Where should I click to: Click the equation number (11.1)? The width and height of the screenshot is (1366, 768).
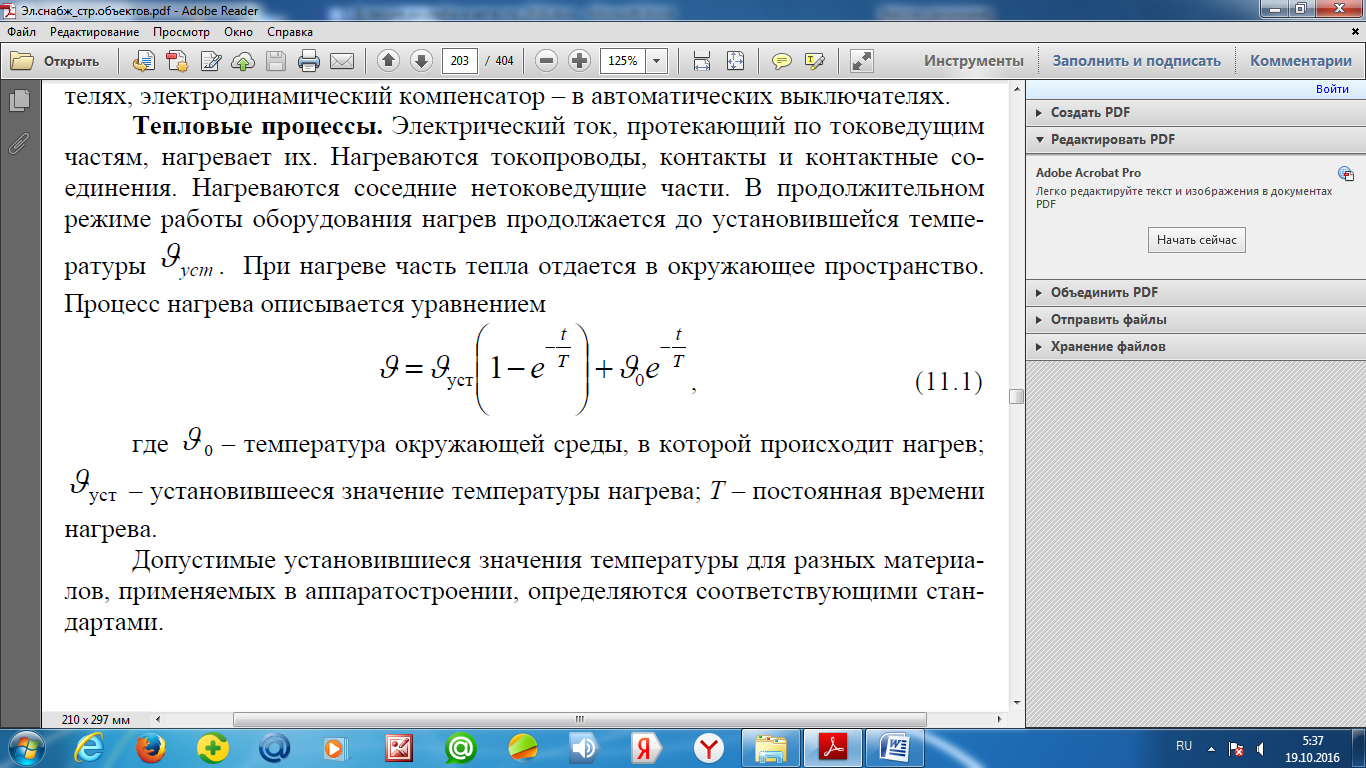click(x=949, y=382)
